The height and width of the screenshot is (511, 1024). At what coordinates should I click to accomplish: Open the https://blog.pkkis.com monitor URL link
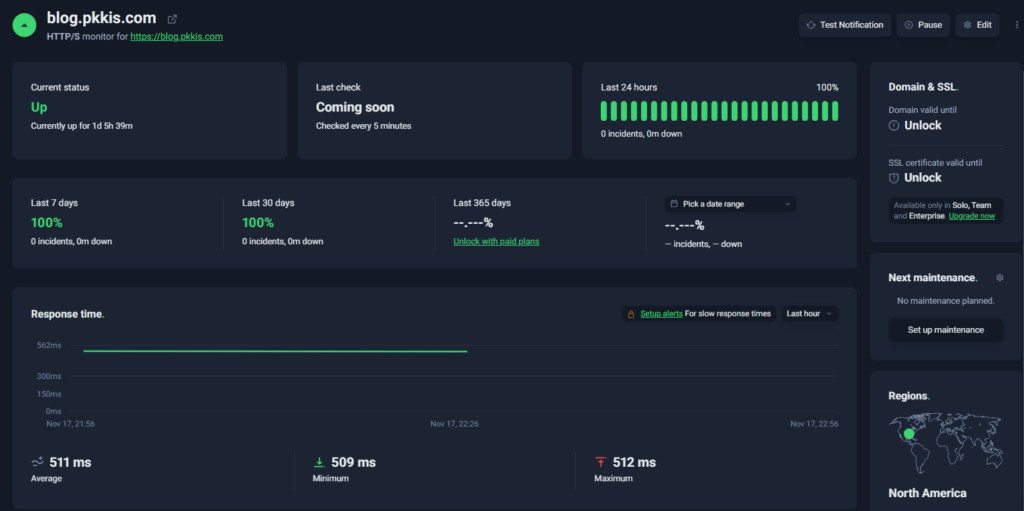click(176, 37)
